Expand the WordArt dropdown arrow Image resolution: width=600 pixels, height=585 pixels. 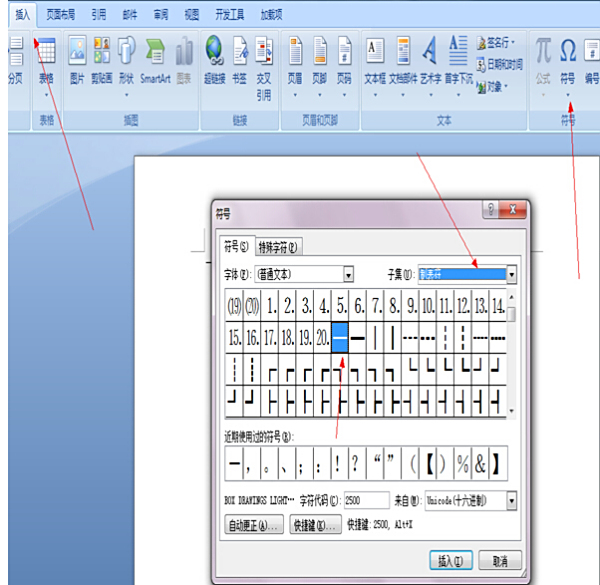click(430, 95)
